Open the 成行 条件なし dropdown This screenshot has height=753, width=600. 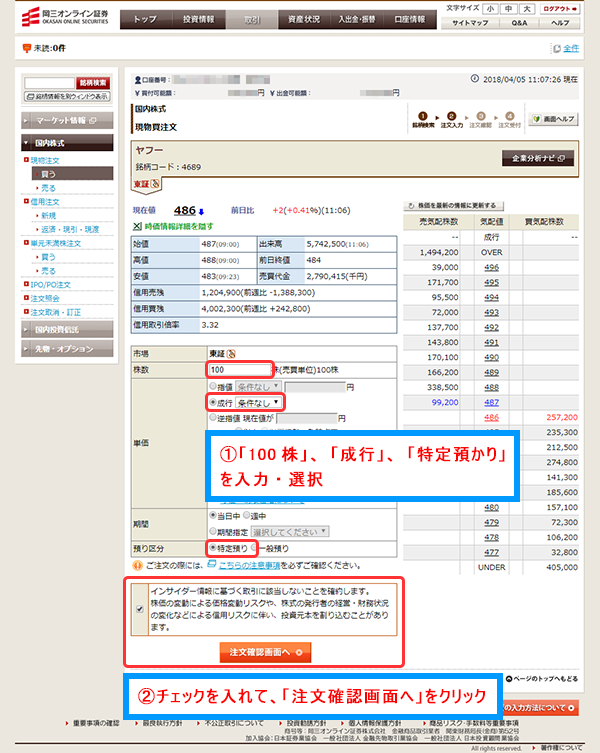[x=258, y=402]
